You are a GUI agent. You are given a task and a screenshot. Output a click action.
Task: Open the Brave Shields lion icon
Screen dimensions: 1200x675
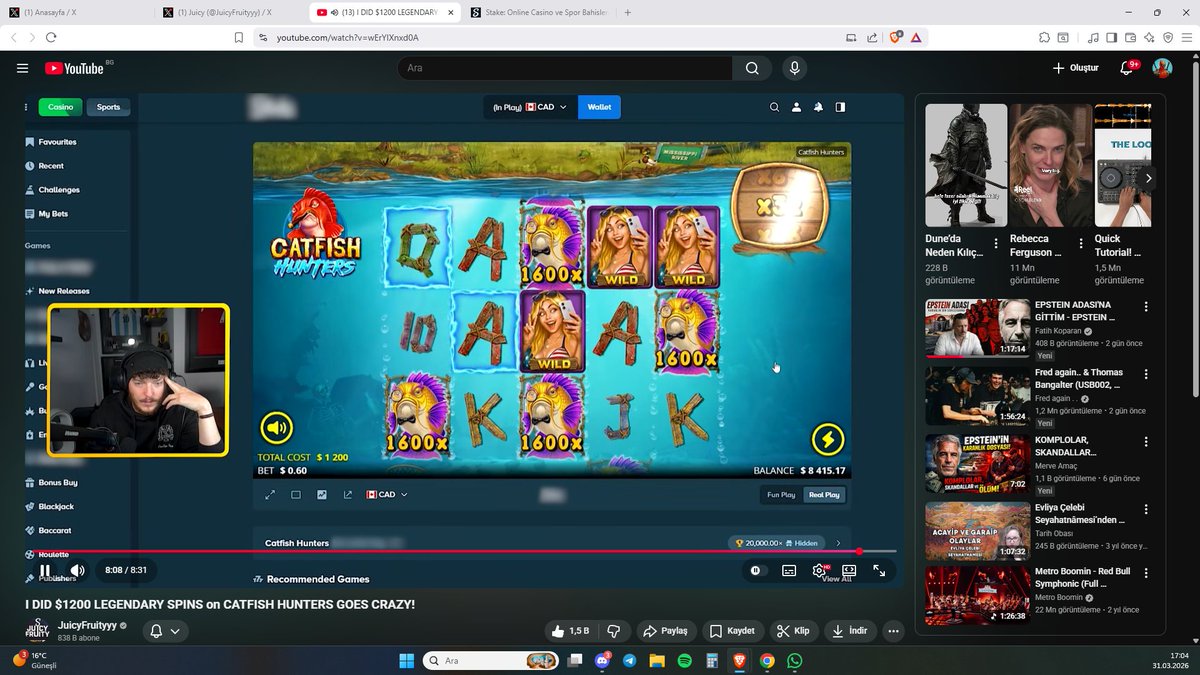(x=895, y=37)
